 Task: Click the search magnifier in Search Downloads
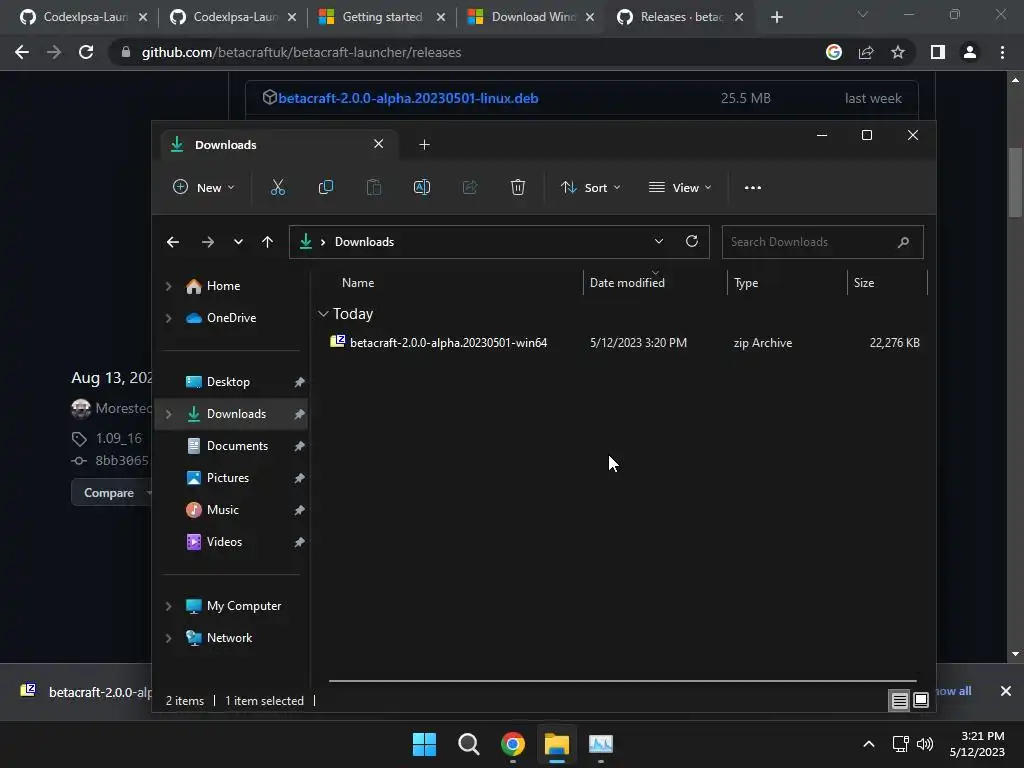[903, 242]
